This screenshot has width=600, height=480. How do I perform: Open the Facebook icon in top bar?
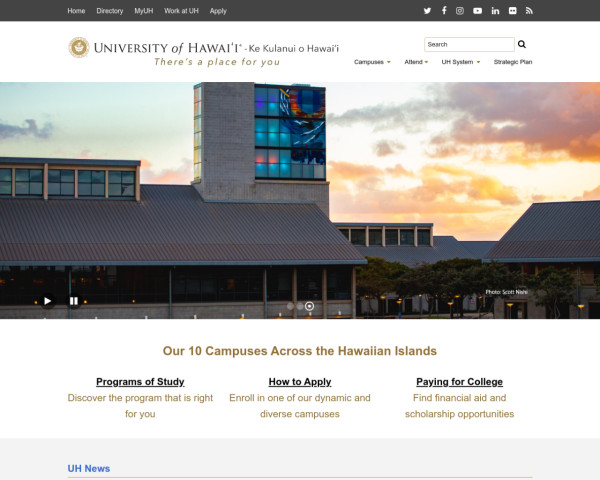click(444, 10)
